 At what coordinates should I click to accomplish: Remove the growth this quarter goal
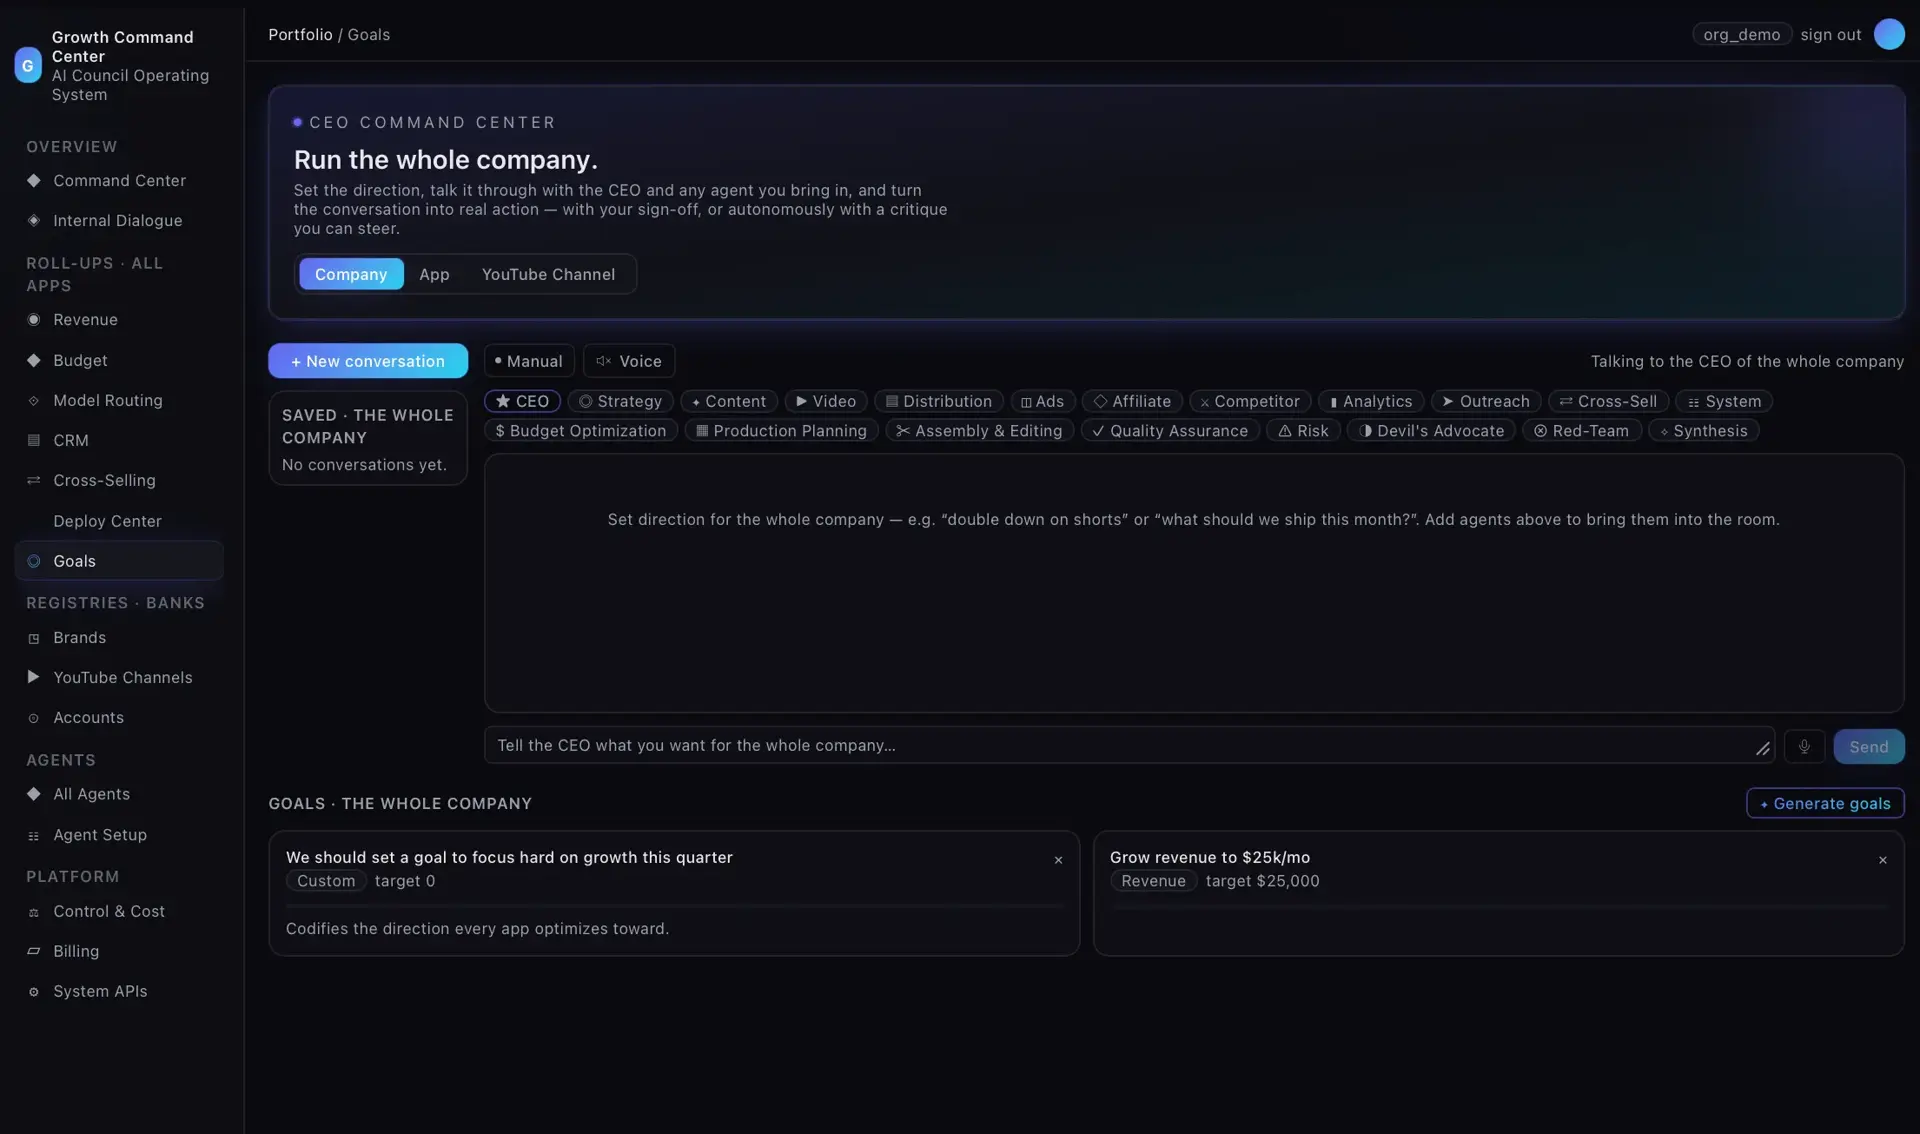(1058, 860)
